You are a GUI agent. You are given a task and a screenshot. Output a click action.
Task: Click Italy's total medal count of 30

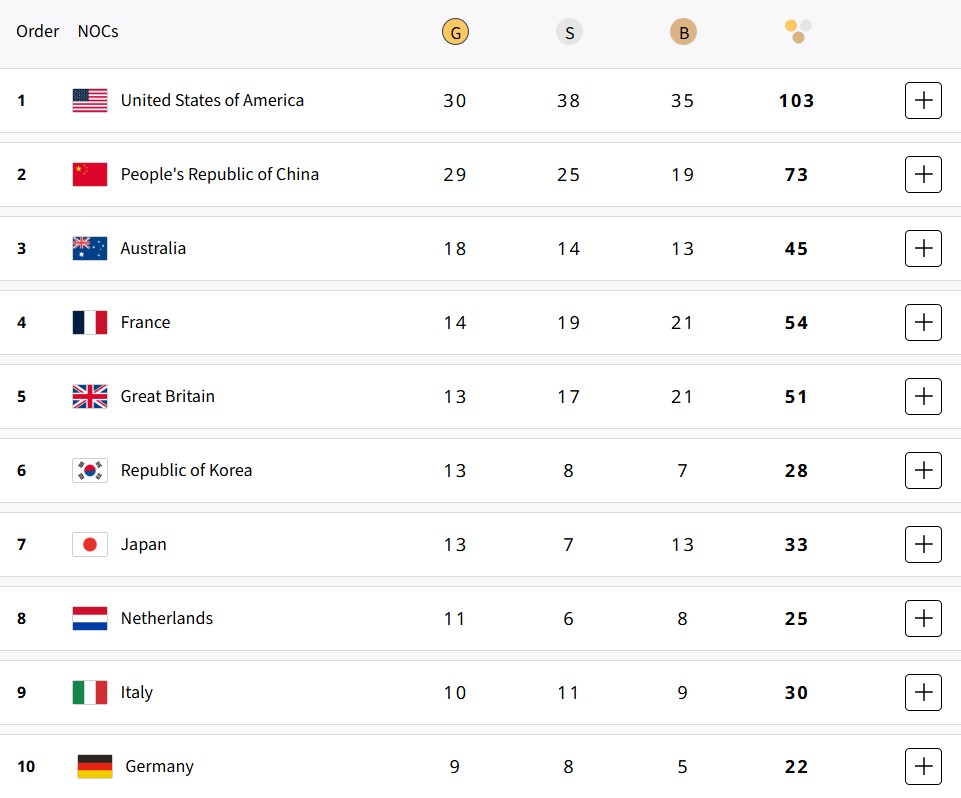[x=796, y=692]
